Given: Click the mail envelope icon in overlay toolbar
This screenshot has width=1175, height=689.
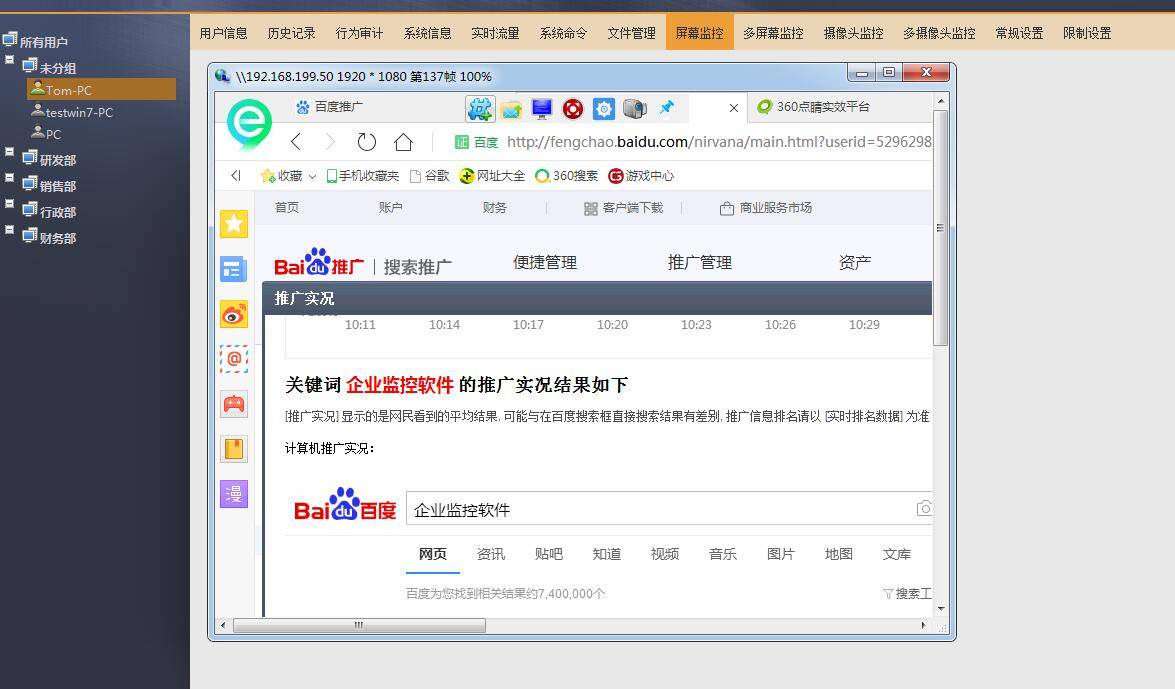Looking at the screenshot, I should tap(511, 109).
